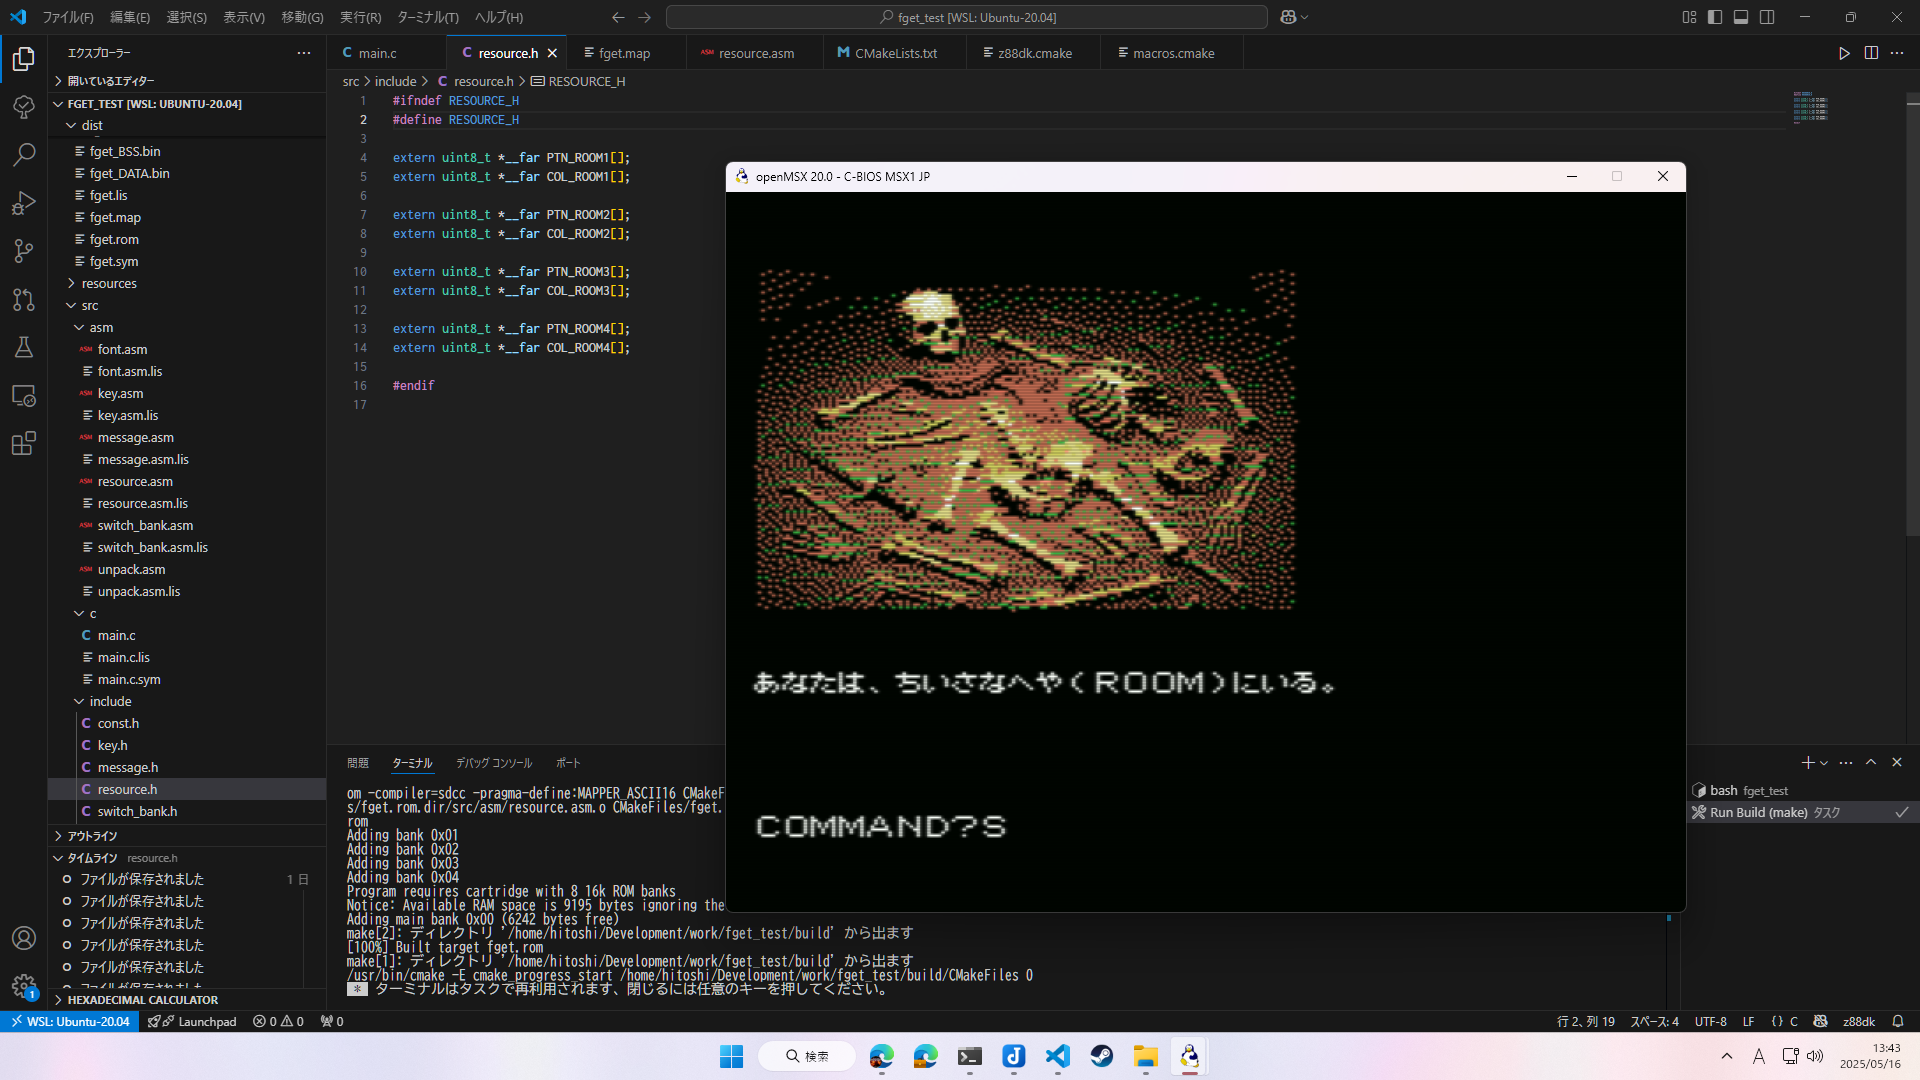Change the UTF-8 file encoding
Screen dimensions: 1920x1080
point(1710,1021)
